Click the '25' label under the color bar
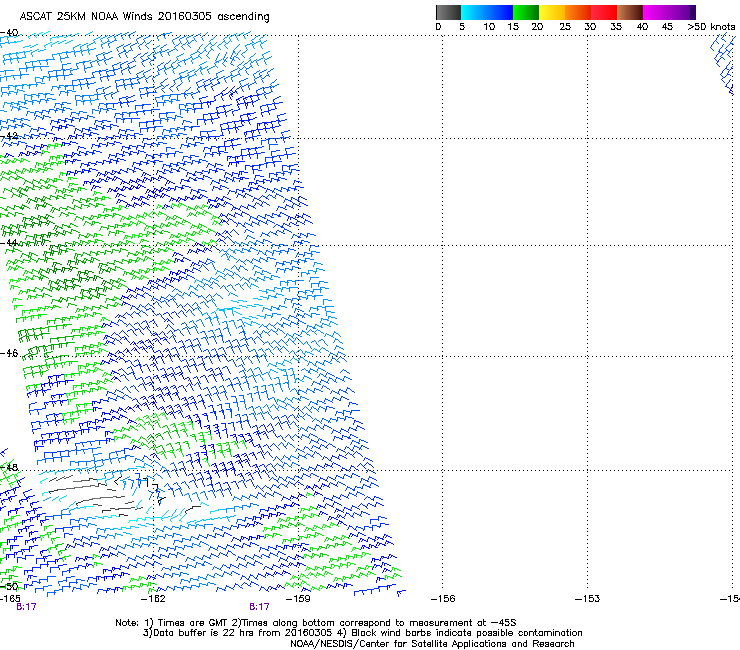The height and width of the screenshot is (650, 740). point(565,27)
